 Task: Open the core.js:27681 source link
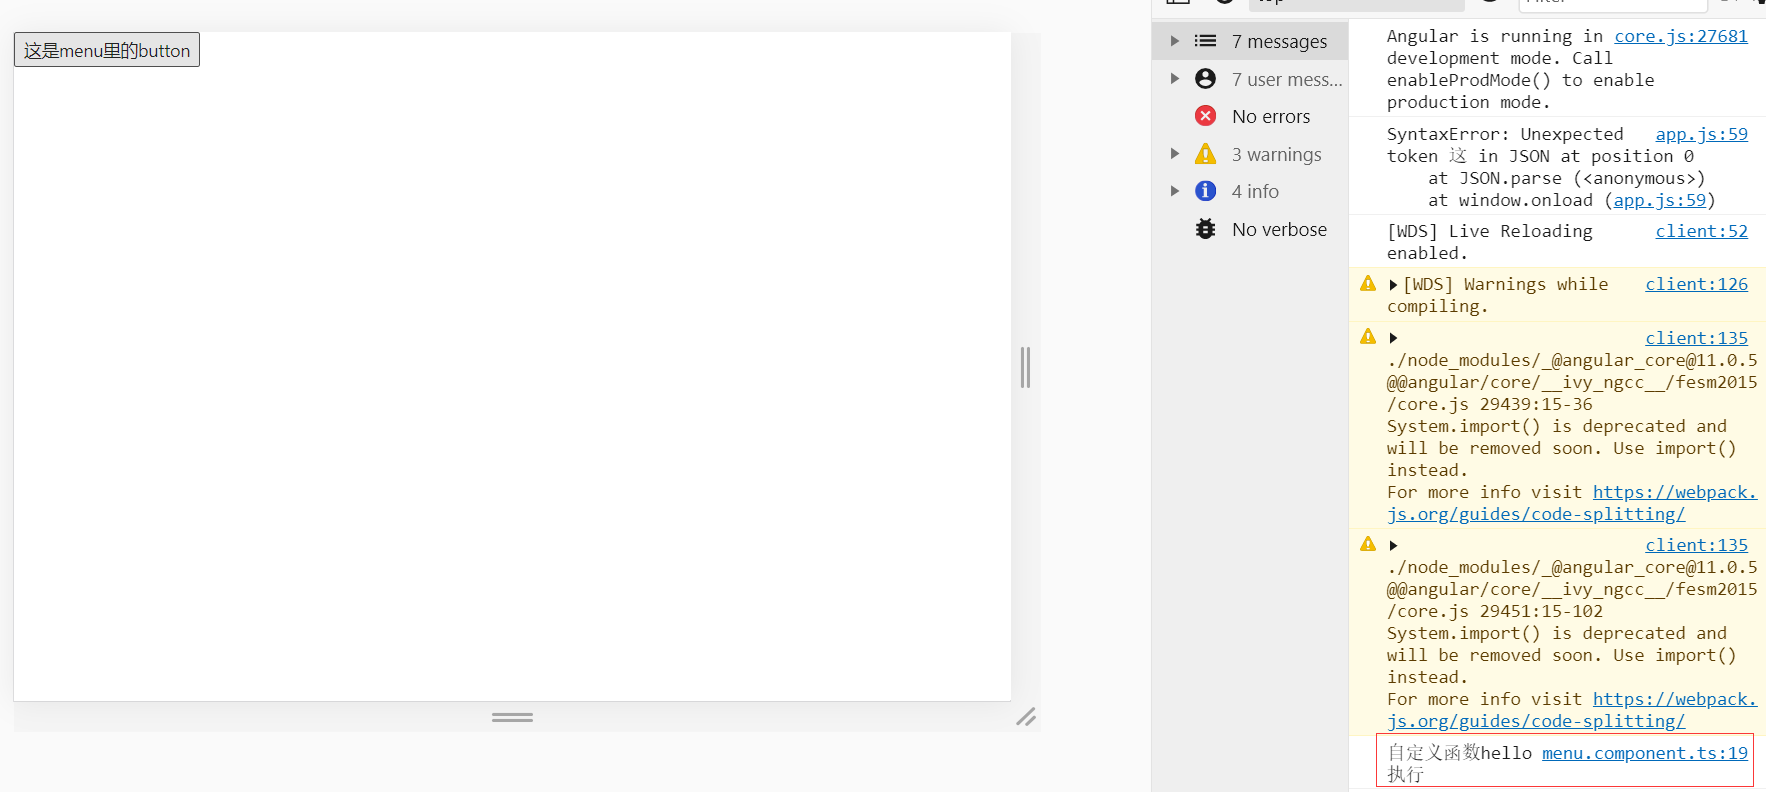coord(1680,36)
